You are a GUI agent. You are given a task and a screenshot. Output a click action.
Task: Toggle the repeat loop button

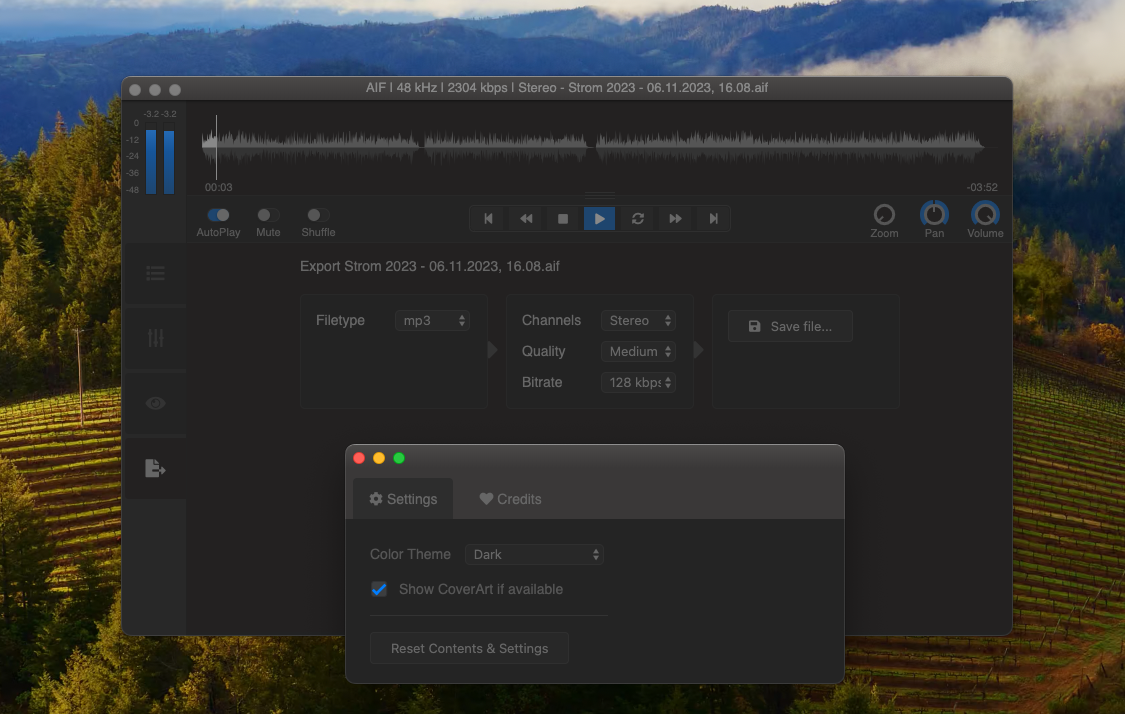tap(637, 218)
